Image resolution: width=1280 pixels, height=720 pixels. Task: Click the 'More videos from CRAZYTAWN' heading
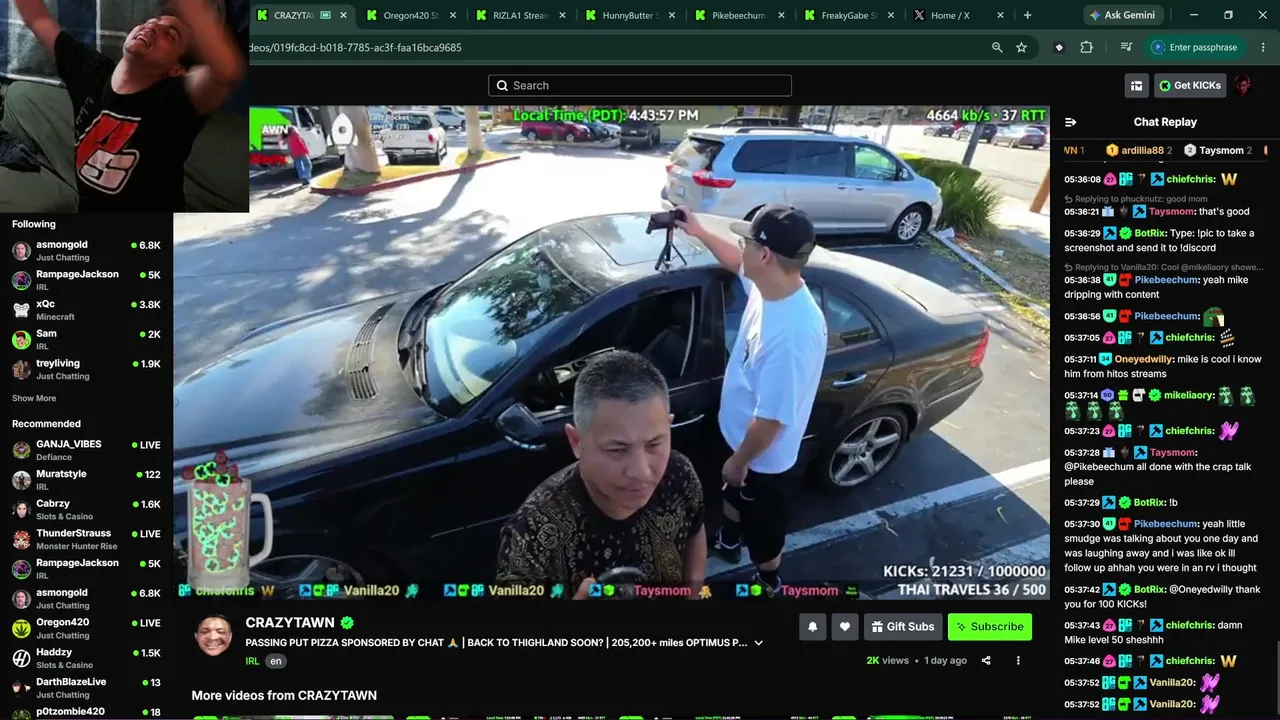pyautogui.click(x=284, y=696)
